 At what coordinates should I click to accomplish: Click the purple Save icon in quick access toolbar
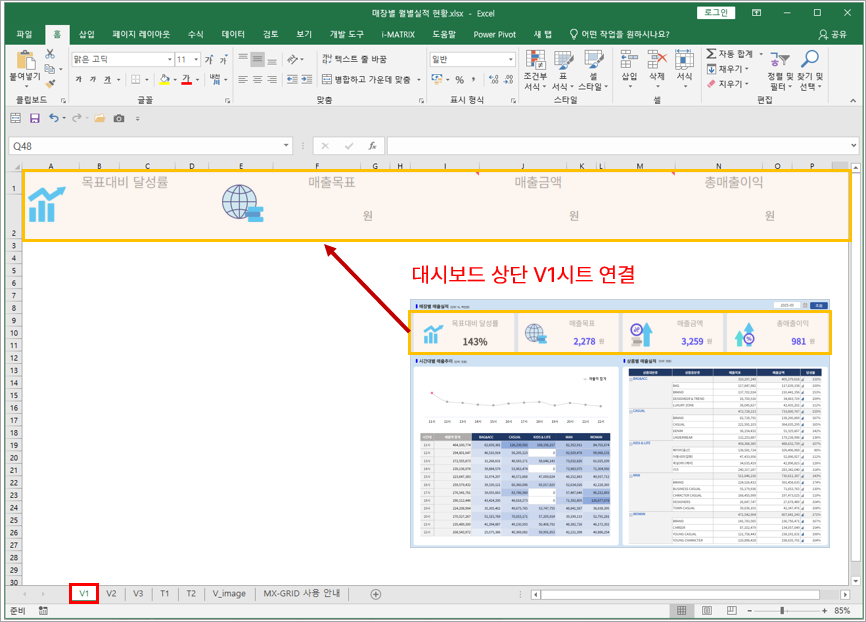coord(35,118)
